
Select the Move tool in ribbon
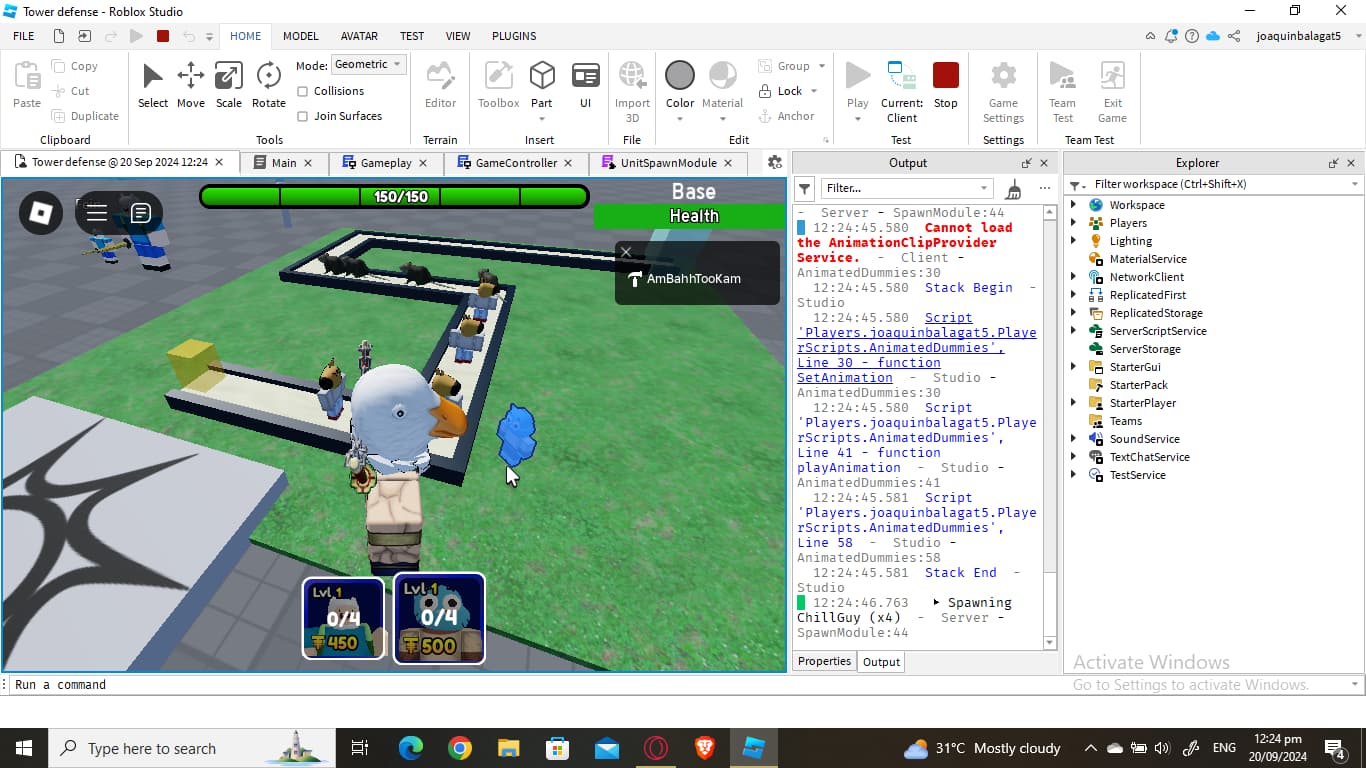tap(190, 85)
